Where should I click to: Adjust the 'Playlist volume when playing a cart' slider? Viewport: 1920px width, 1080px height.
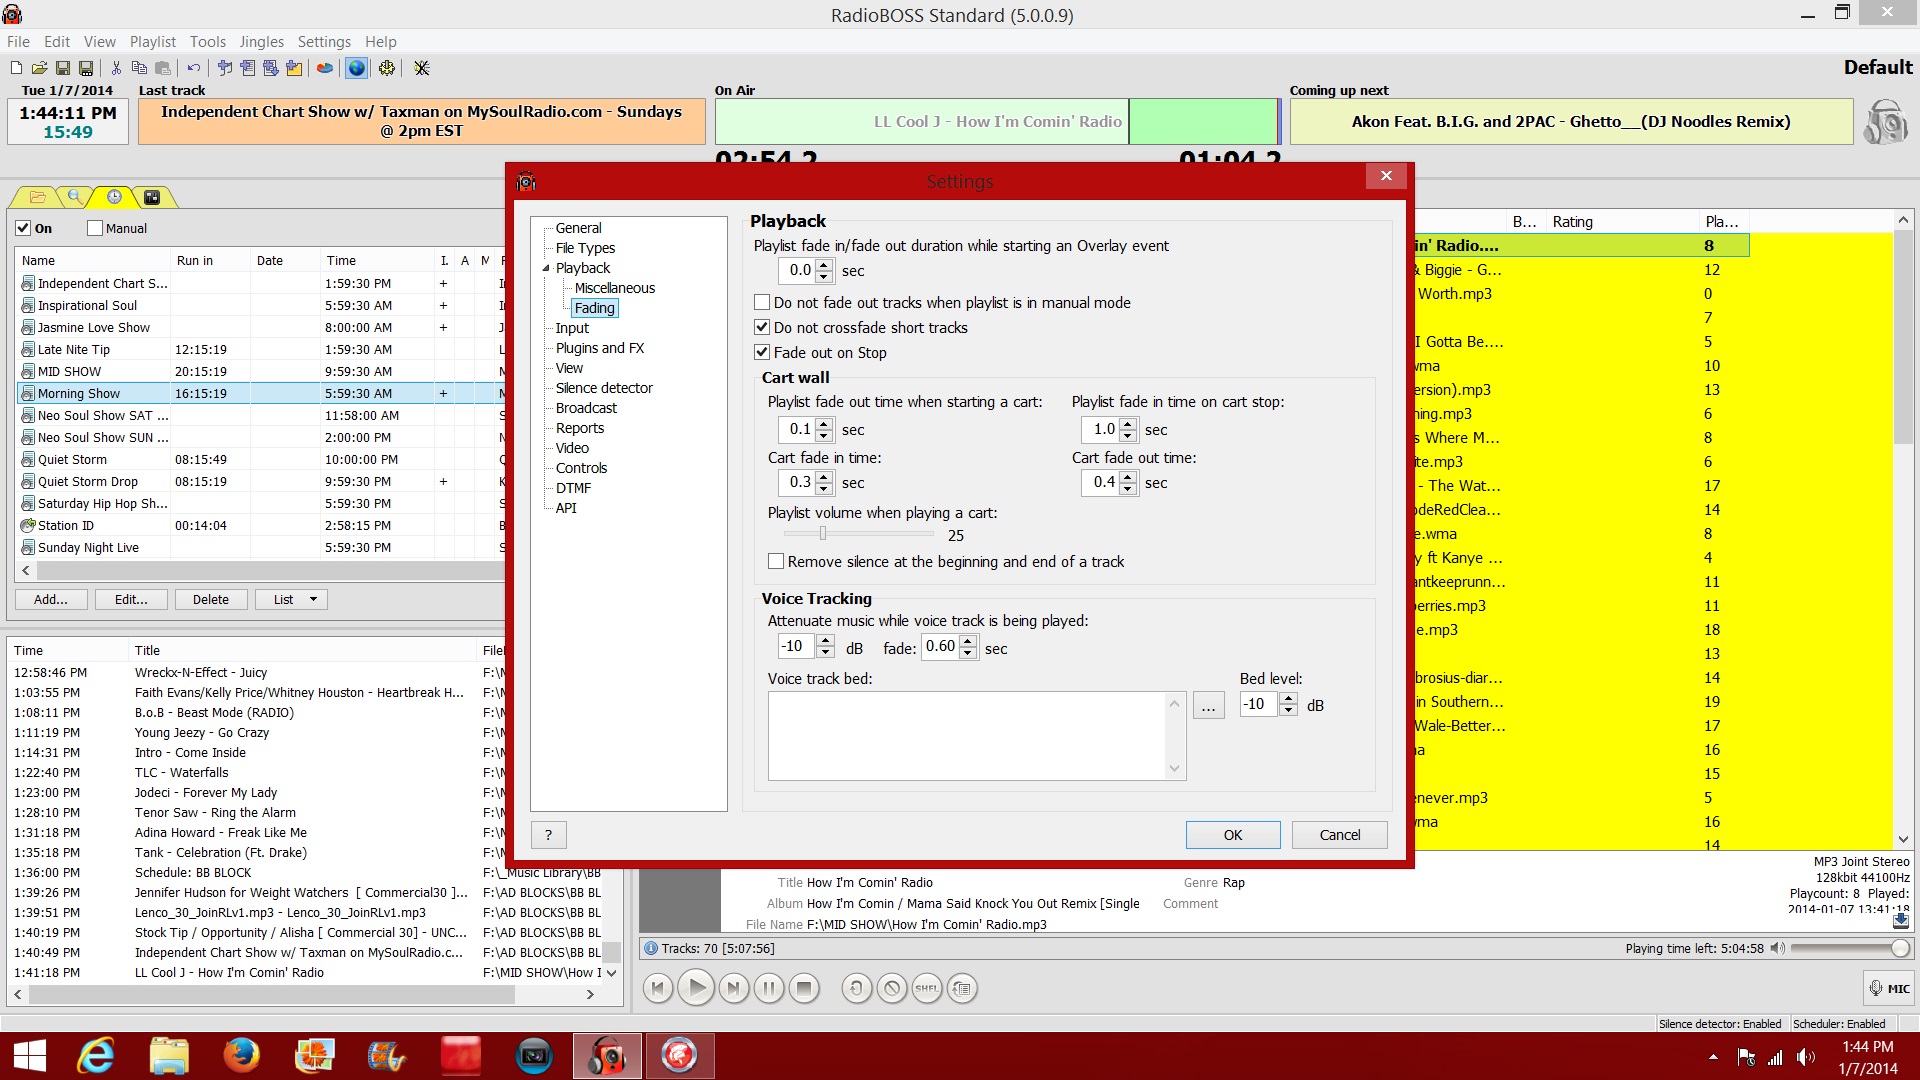tap(823, 534)
